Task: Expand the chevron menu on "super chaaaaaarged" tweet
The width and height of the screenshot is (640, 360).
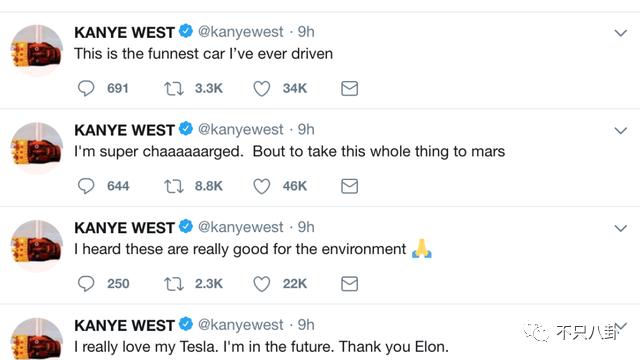Action: [x=620, y=131]
